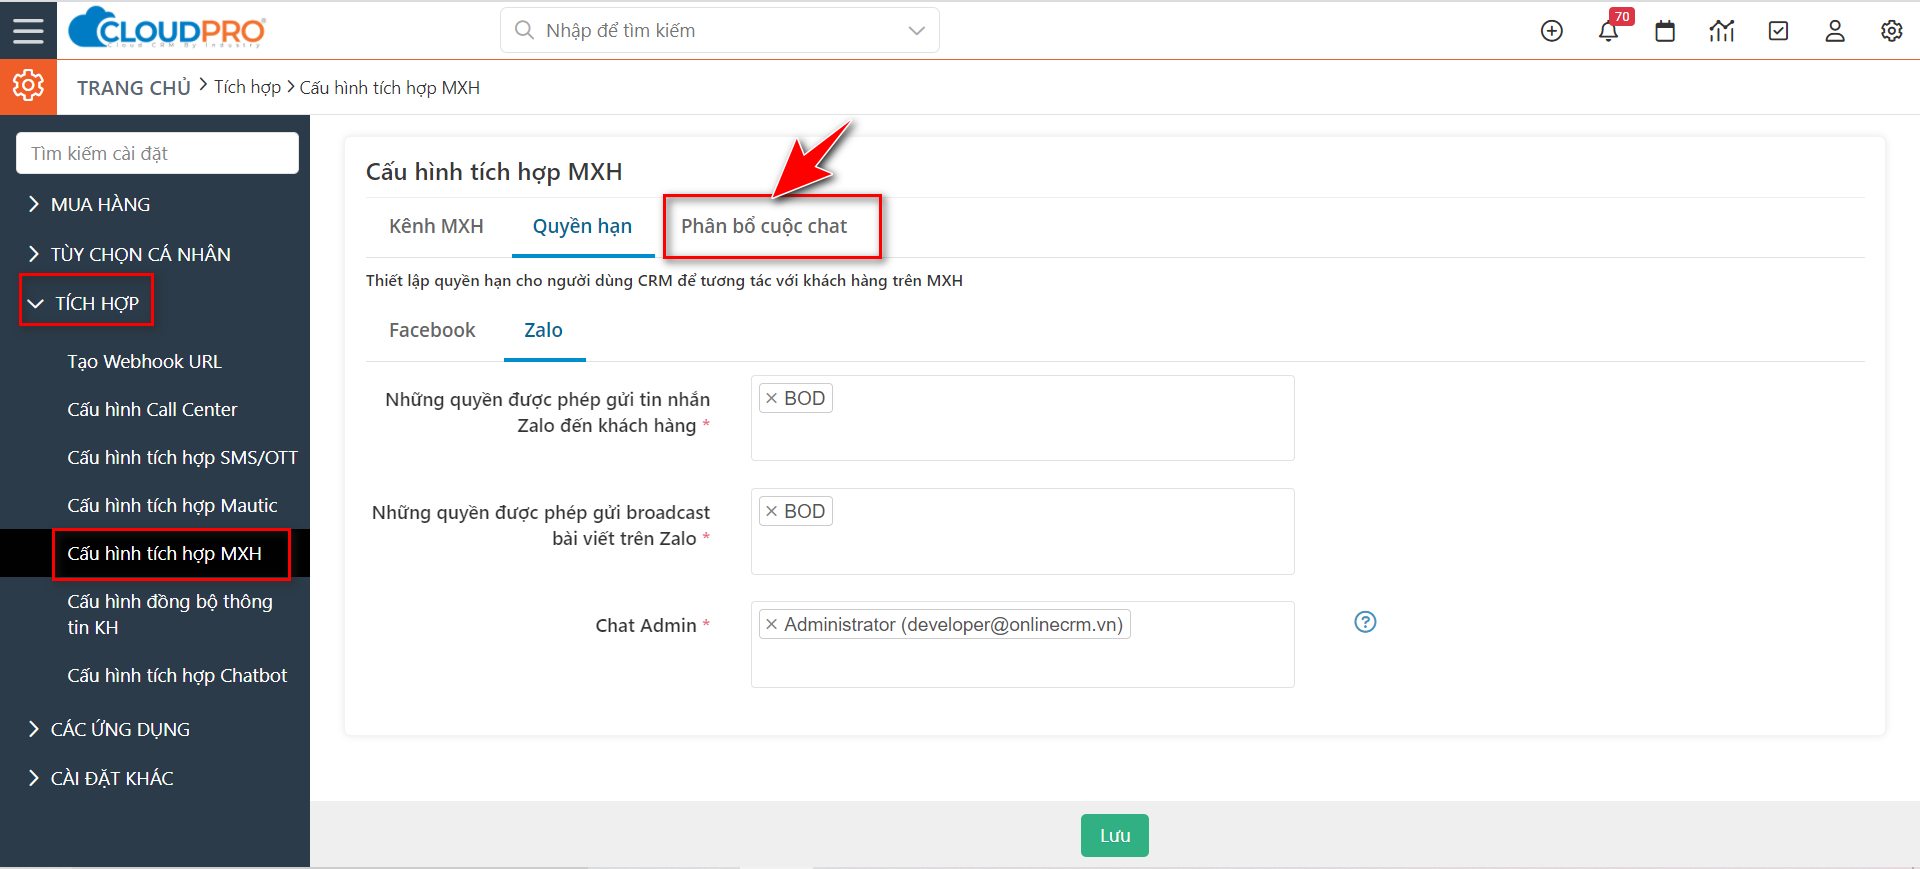Click the orange settings gear icon
This screenshot has height=869, width=1920.
click(x=28, y=86)
